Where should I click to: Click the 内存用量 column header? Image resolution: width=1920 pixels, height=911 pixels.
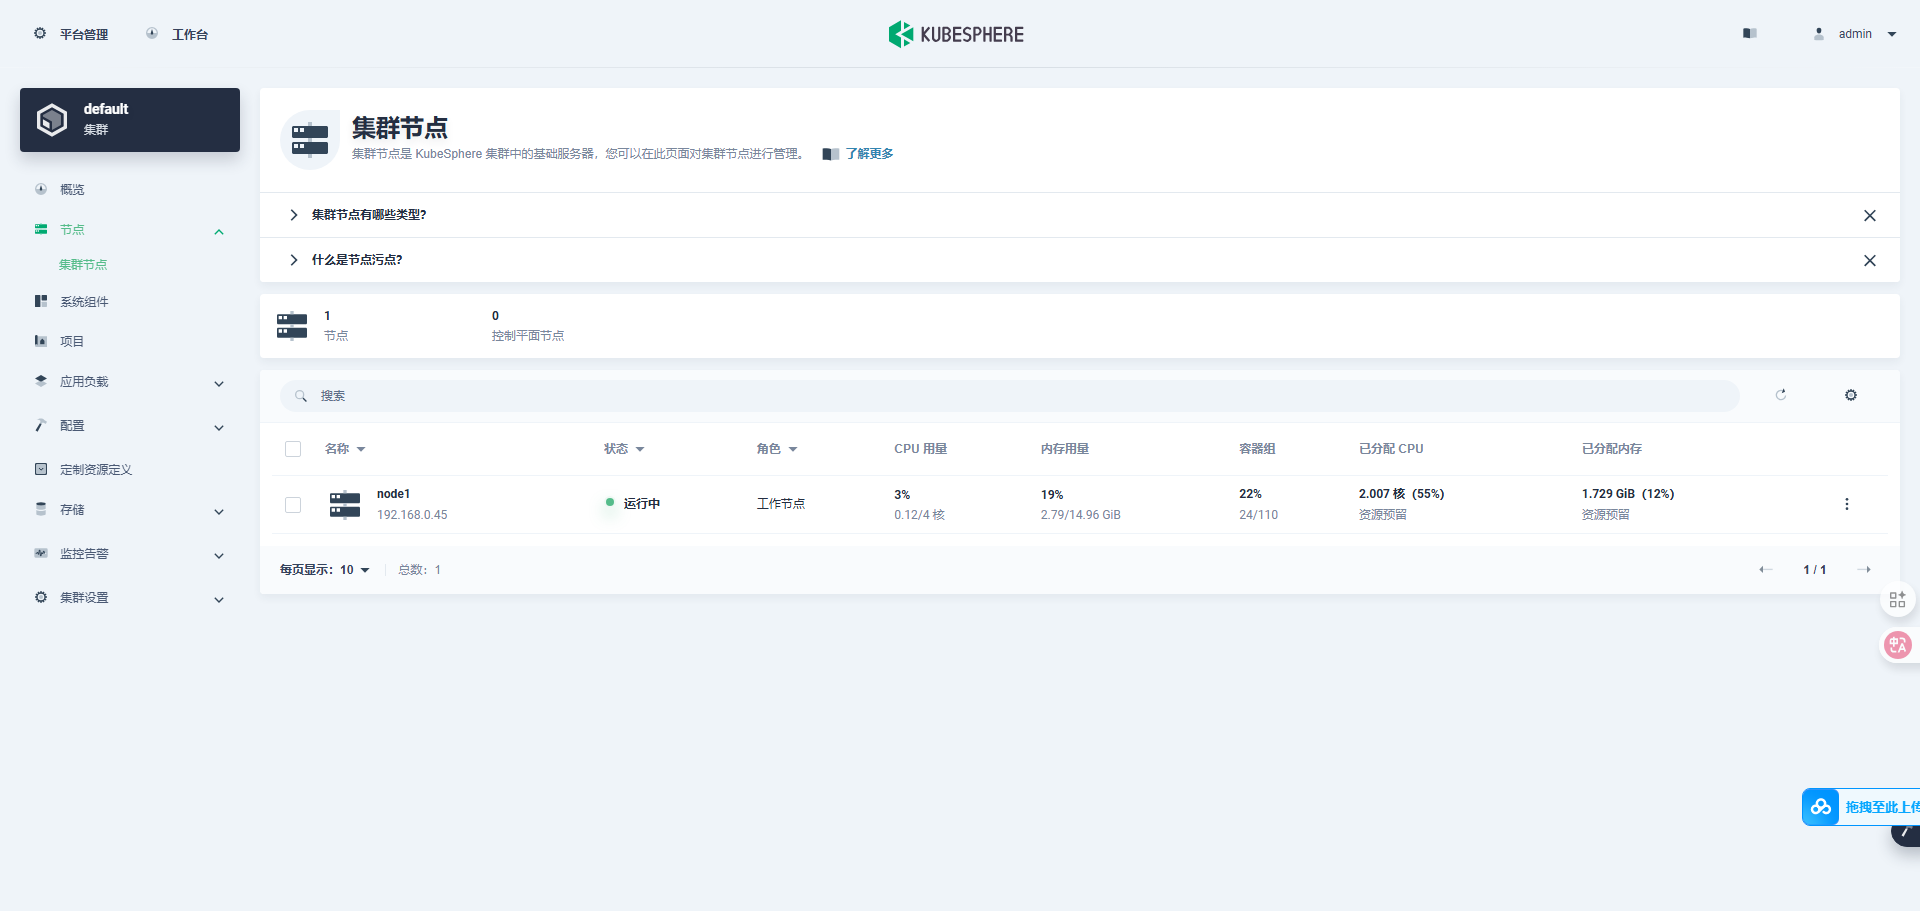pyautogui.click(x=1065, y=449)
